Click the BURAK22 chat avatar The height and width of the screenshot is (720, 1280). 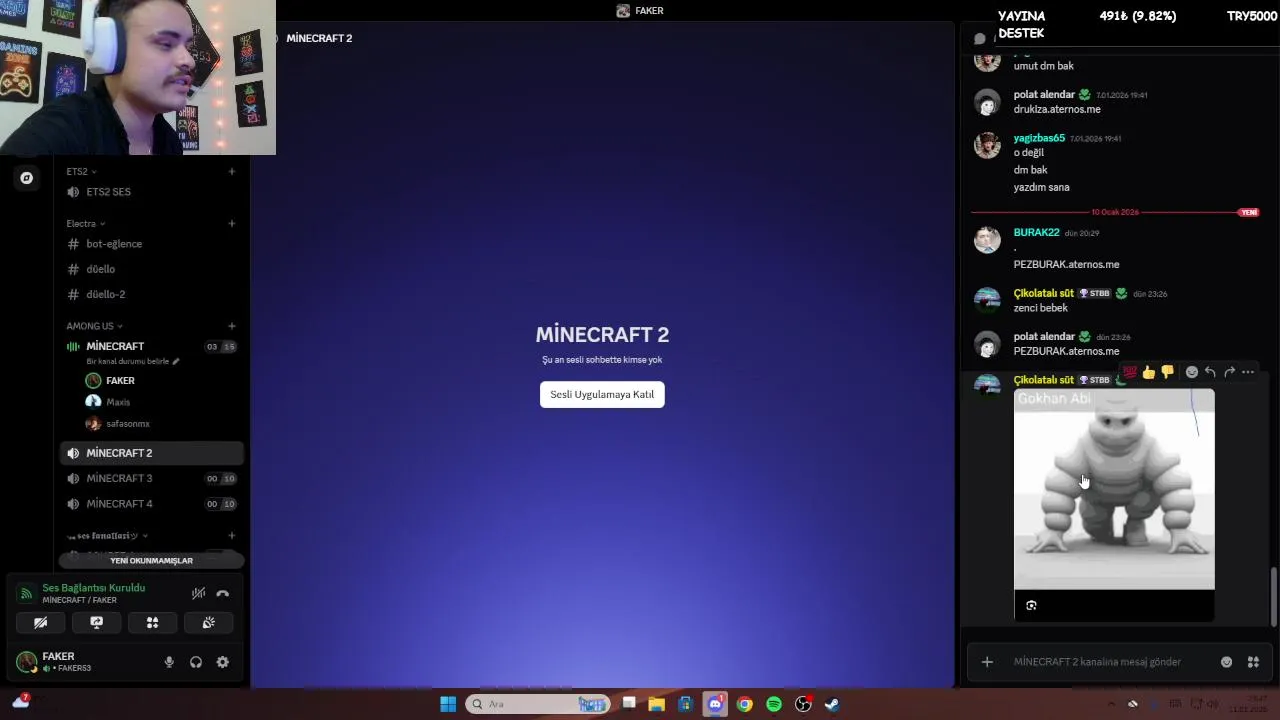click(x=987, y=240)
